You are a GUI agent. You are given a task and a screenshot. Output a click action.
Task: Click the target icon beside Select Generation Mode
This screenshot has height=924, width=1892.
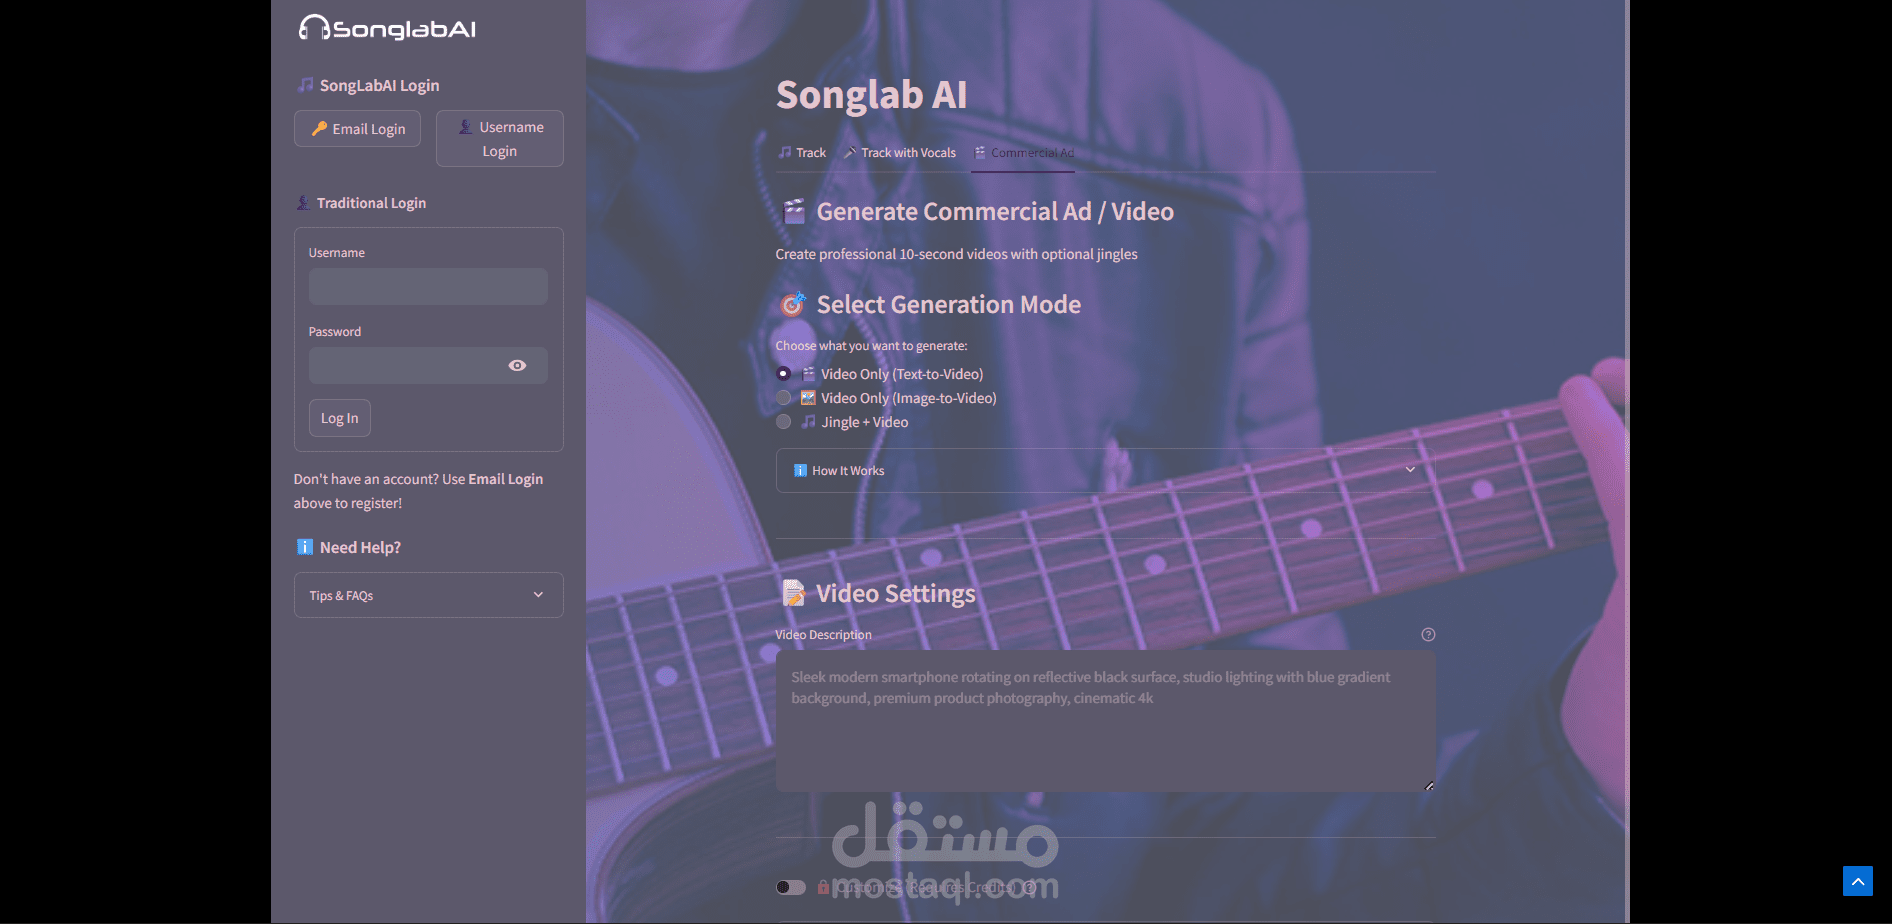[x=793, y=304]
